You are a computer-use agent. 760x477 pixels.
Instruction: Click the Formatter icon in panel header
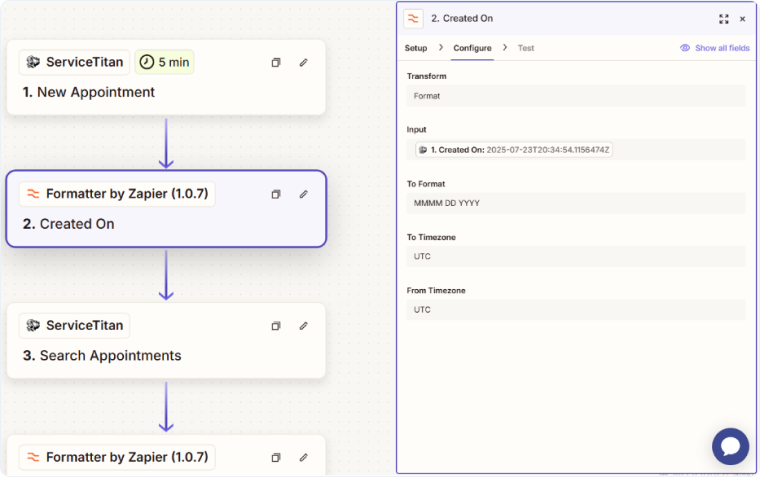click(x=413, y=18)
